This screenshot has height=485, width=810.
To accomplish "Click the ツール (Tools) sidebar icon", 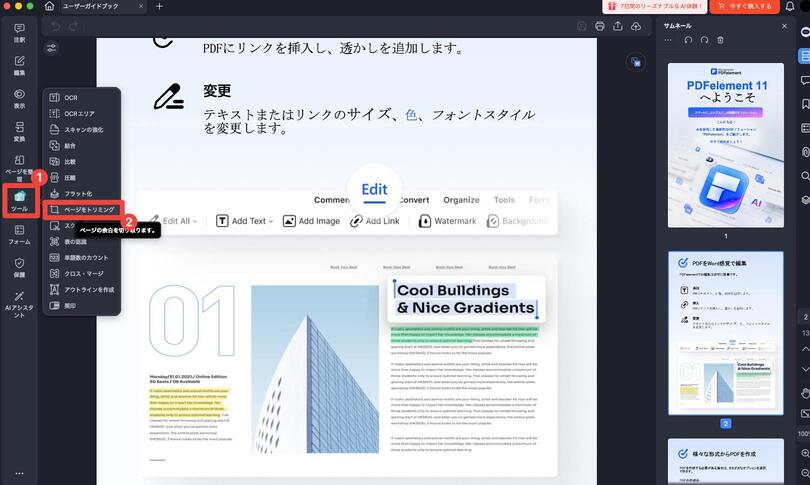I will click(19, 201).
